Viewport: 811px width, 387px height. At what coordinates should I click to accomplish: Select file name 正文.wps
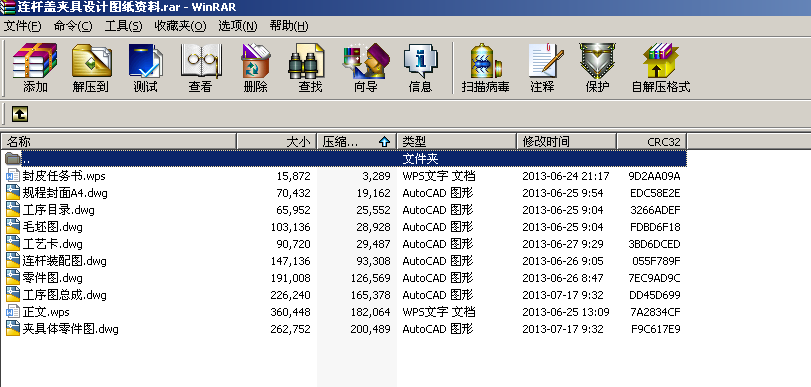point(46,312)
